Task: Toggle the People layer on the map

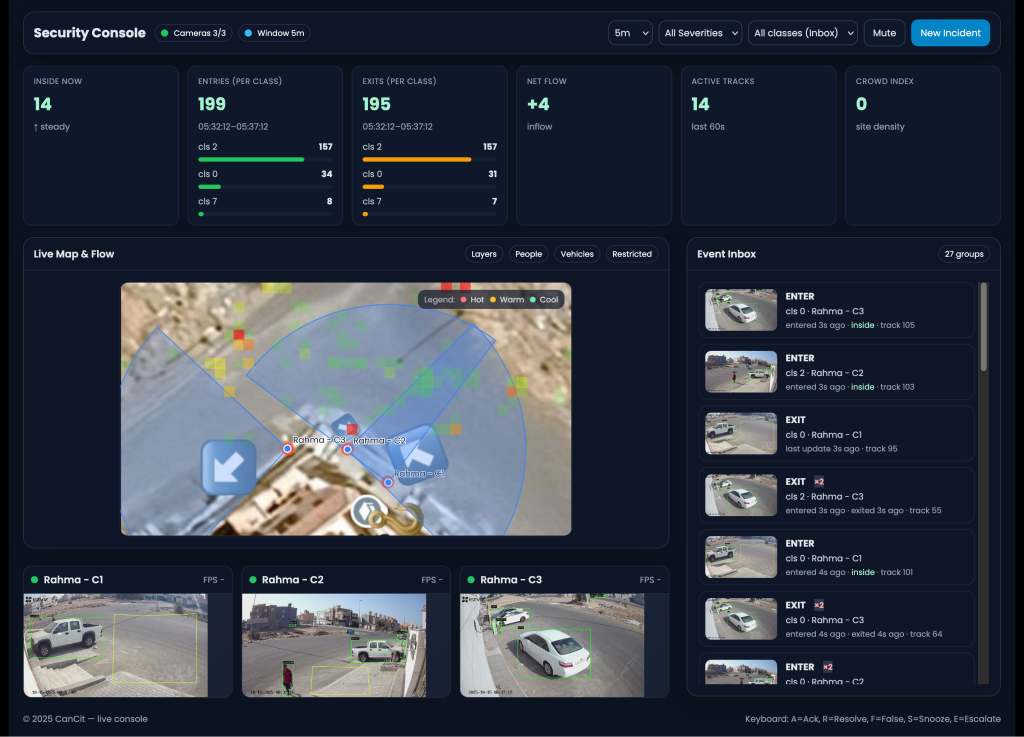Action: pyautogui.click(x=528, y=254)
